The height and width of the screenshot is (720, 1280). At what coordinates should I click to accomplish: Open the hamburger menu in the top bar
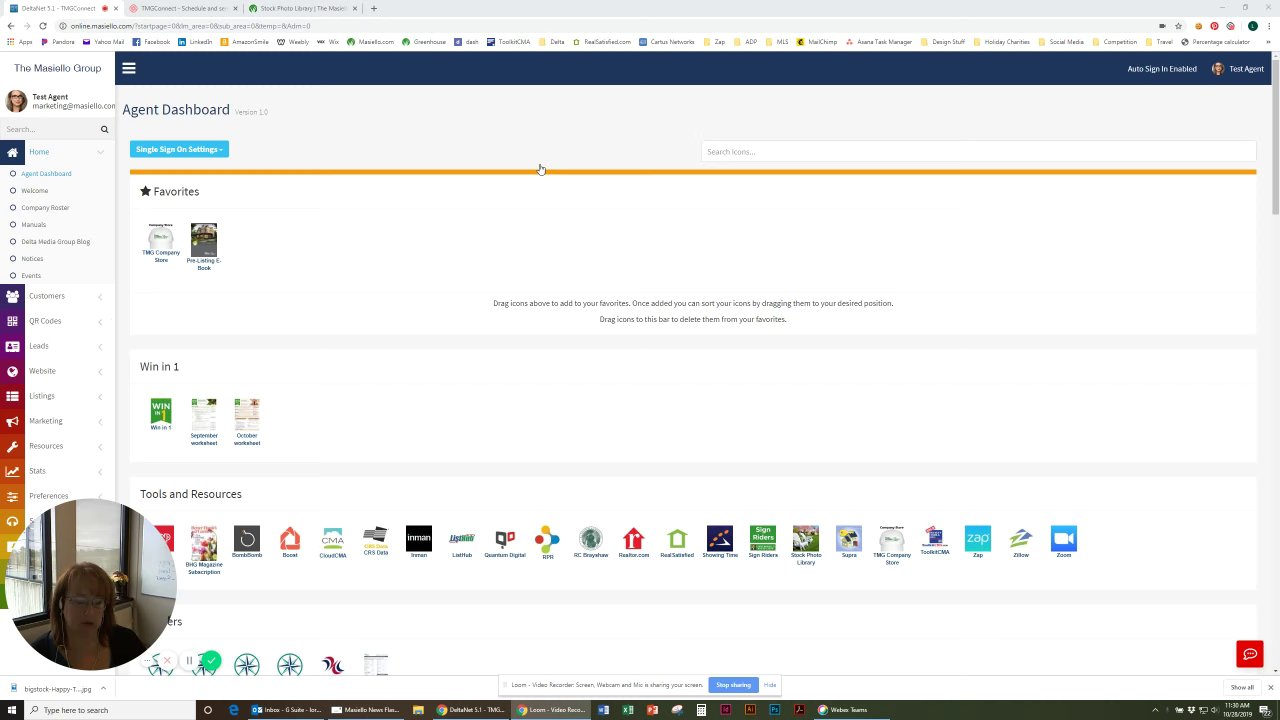129,68
